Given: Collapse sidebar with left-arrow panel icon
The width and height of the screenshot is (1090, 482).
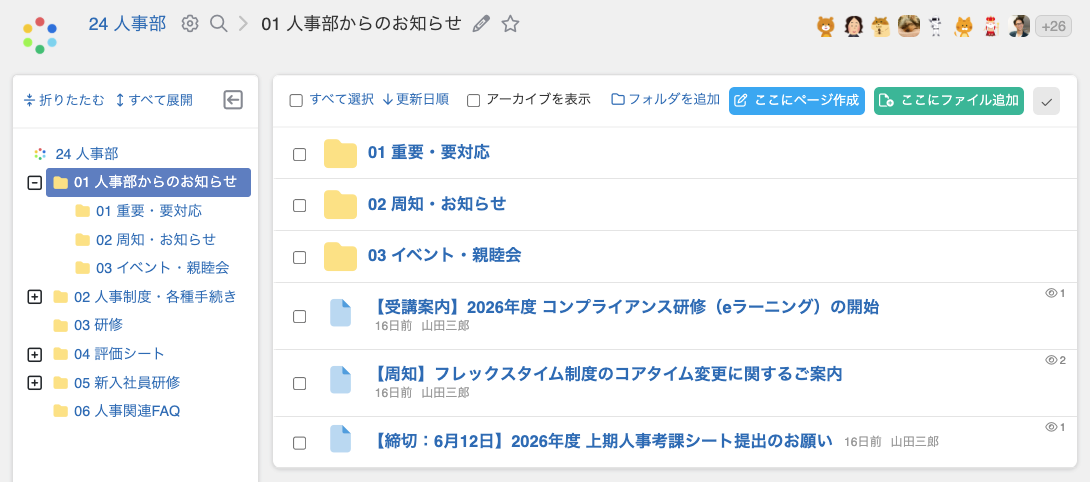Looking at the screenshot, I should pos(233,100).
